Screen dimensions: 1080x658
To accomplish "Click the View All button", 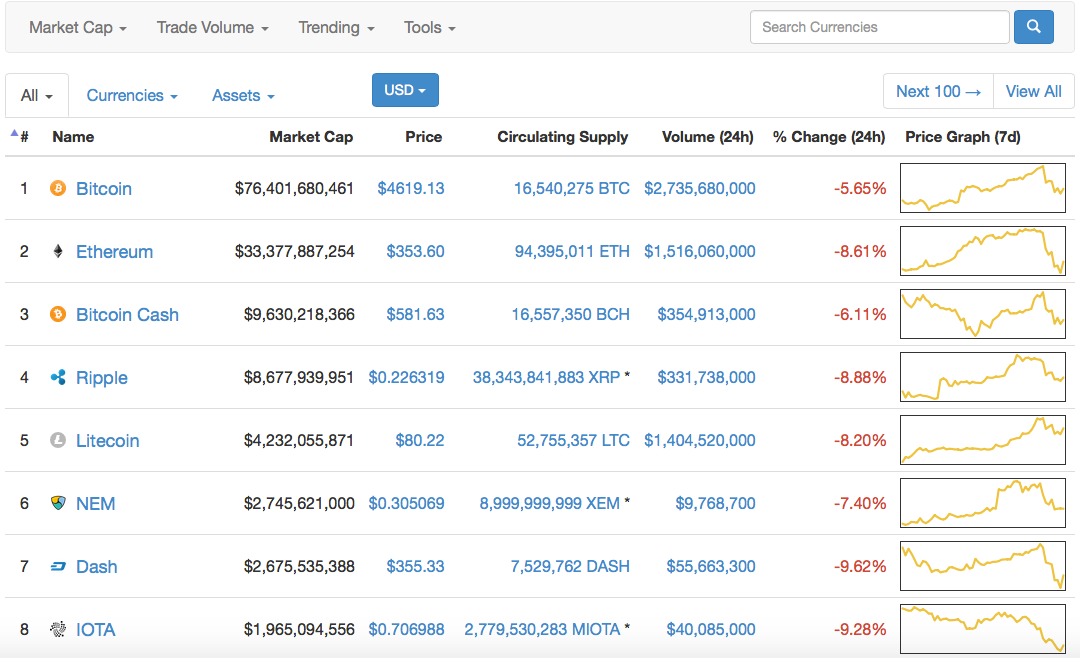I will tap(1033, 91).
